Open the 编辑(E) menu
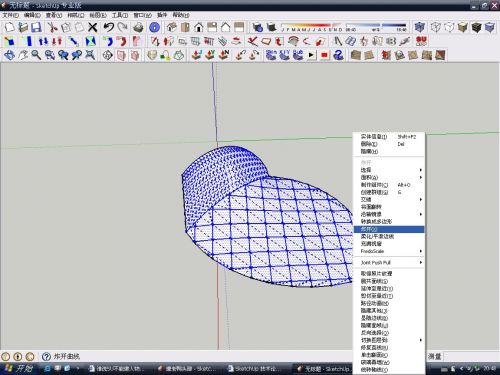This screenshot has width=500, height=375. coord(32,15)
